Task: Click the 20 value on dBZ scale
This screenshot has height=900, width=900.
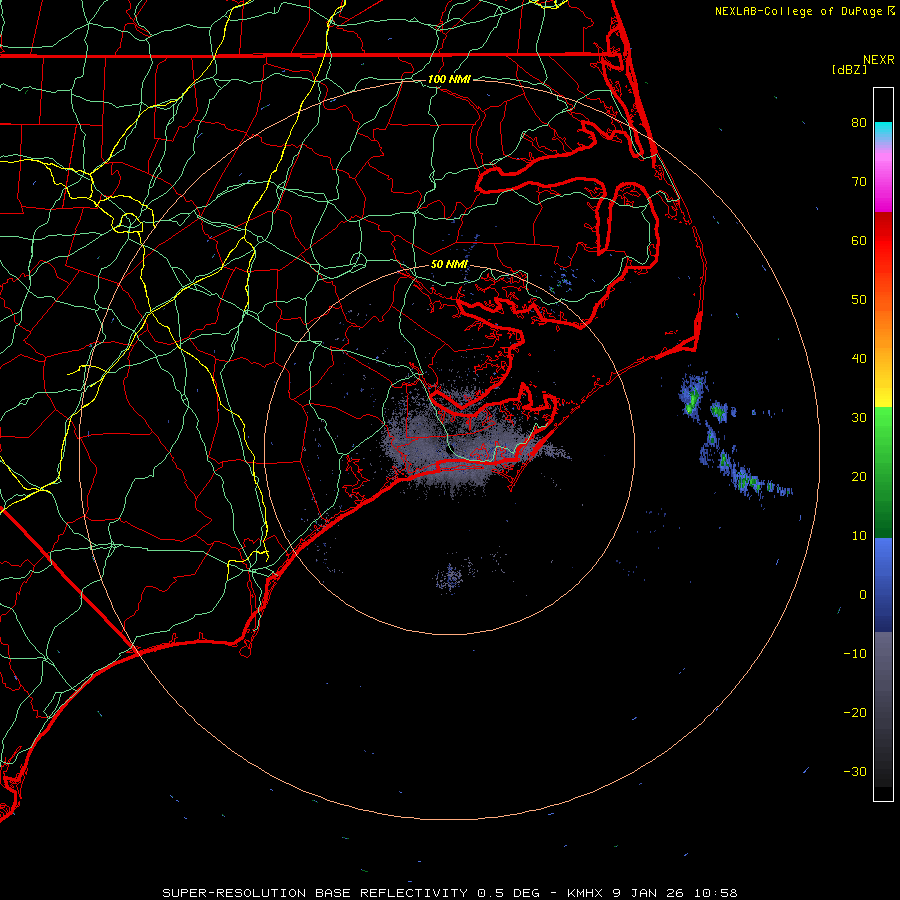Action: [x=859, y=476]
